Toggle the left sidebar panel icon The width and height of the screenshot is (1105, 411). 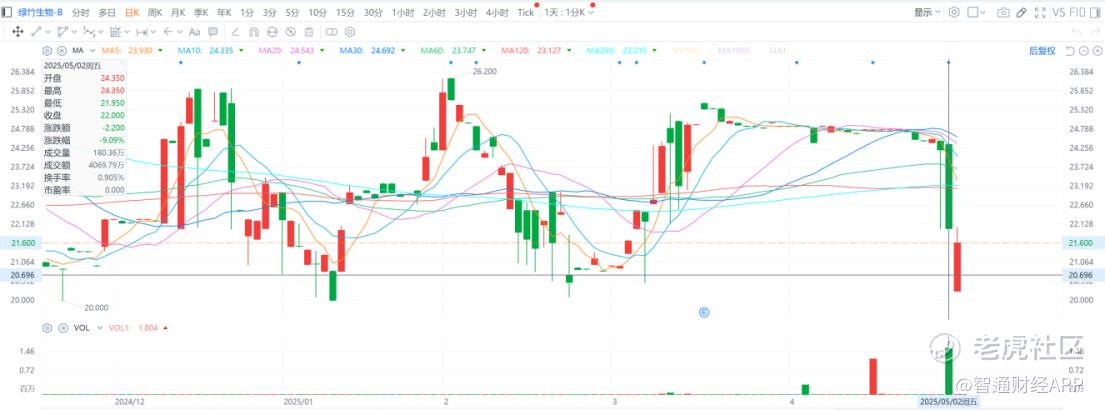tap(6, 12)
